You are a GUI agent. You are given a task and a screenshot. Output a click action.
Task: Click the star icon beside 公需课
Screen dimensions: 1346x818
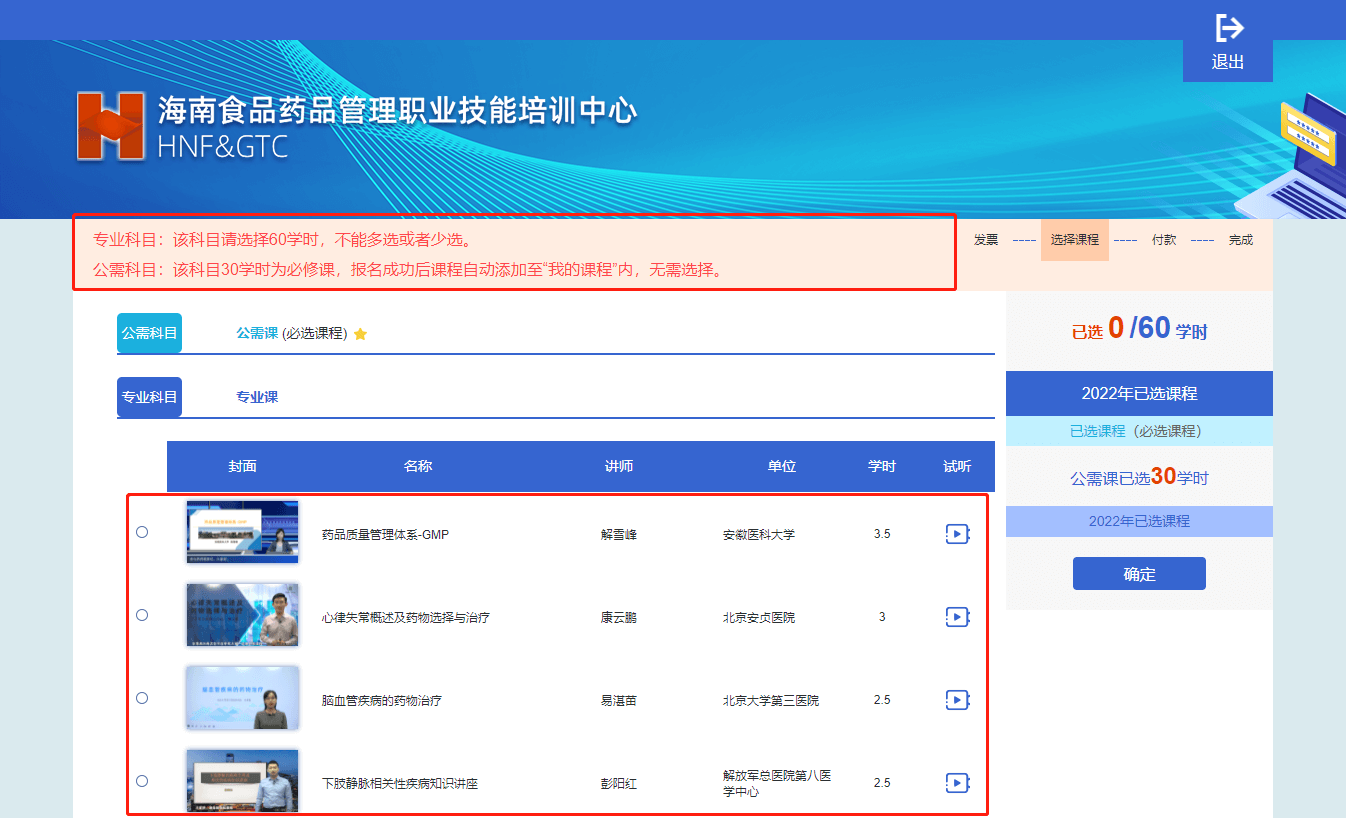361,334
